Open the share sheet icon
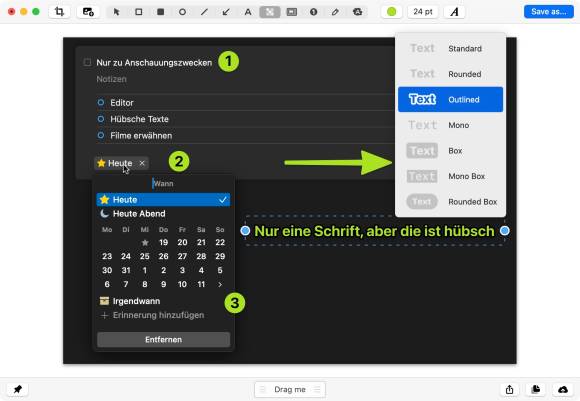The image size is (580, 401). tap(509, 389)
